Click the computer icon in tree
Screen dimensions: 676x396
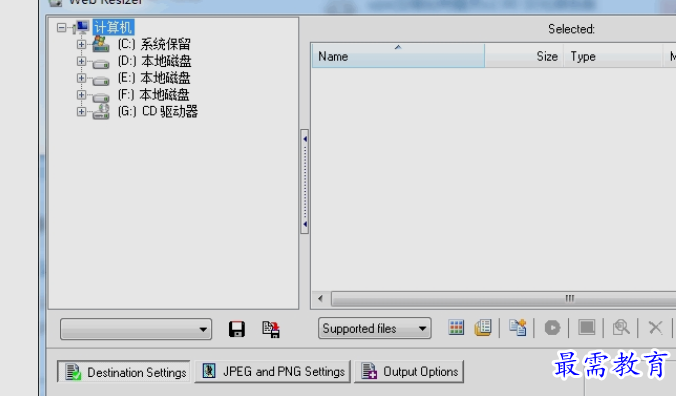click(82, 27)
